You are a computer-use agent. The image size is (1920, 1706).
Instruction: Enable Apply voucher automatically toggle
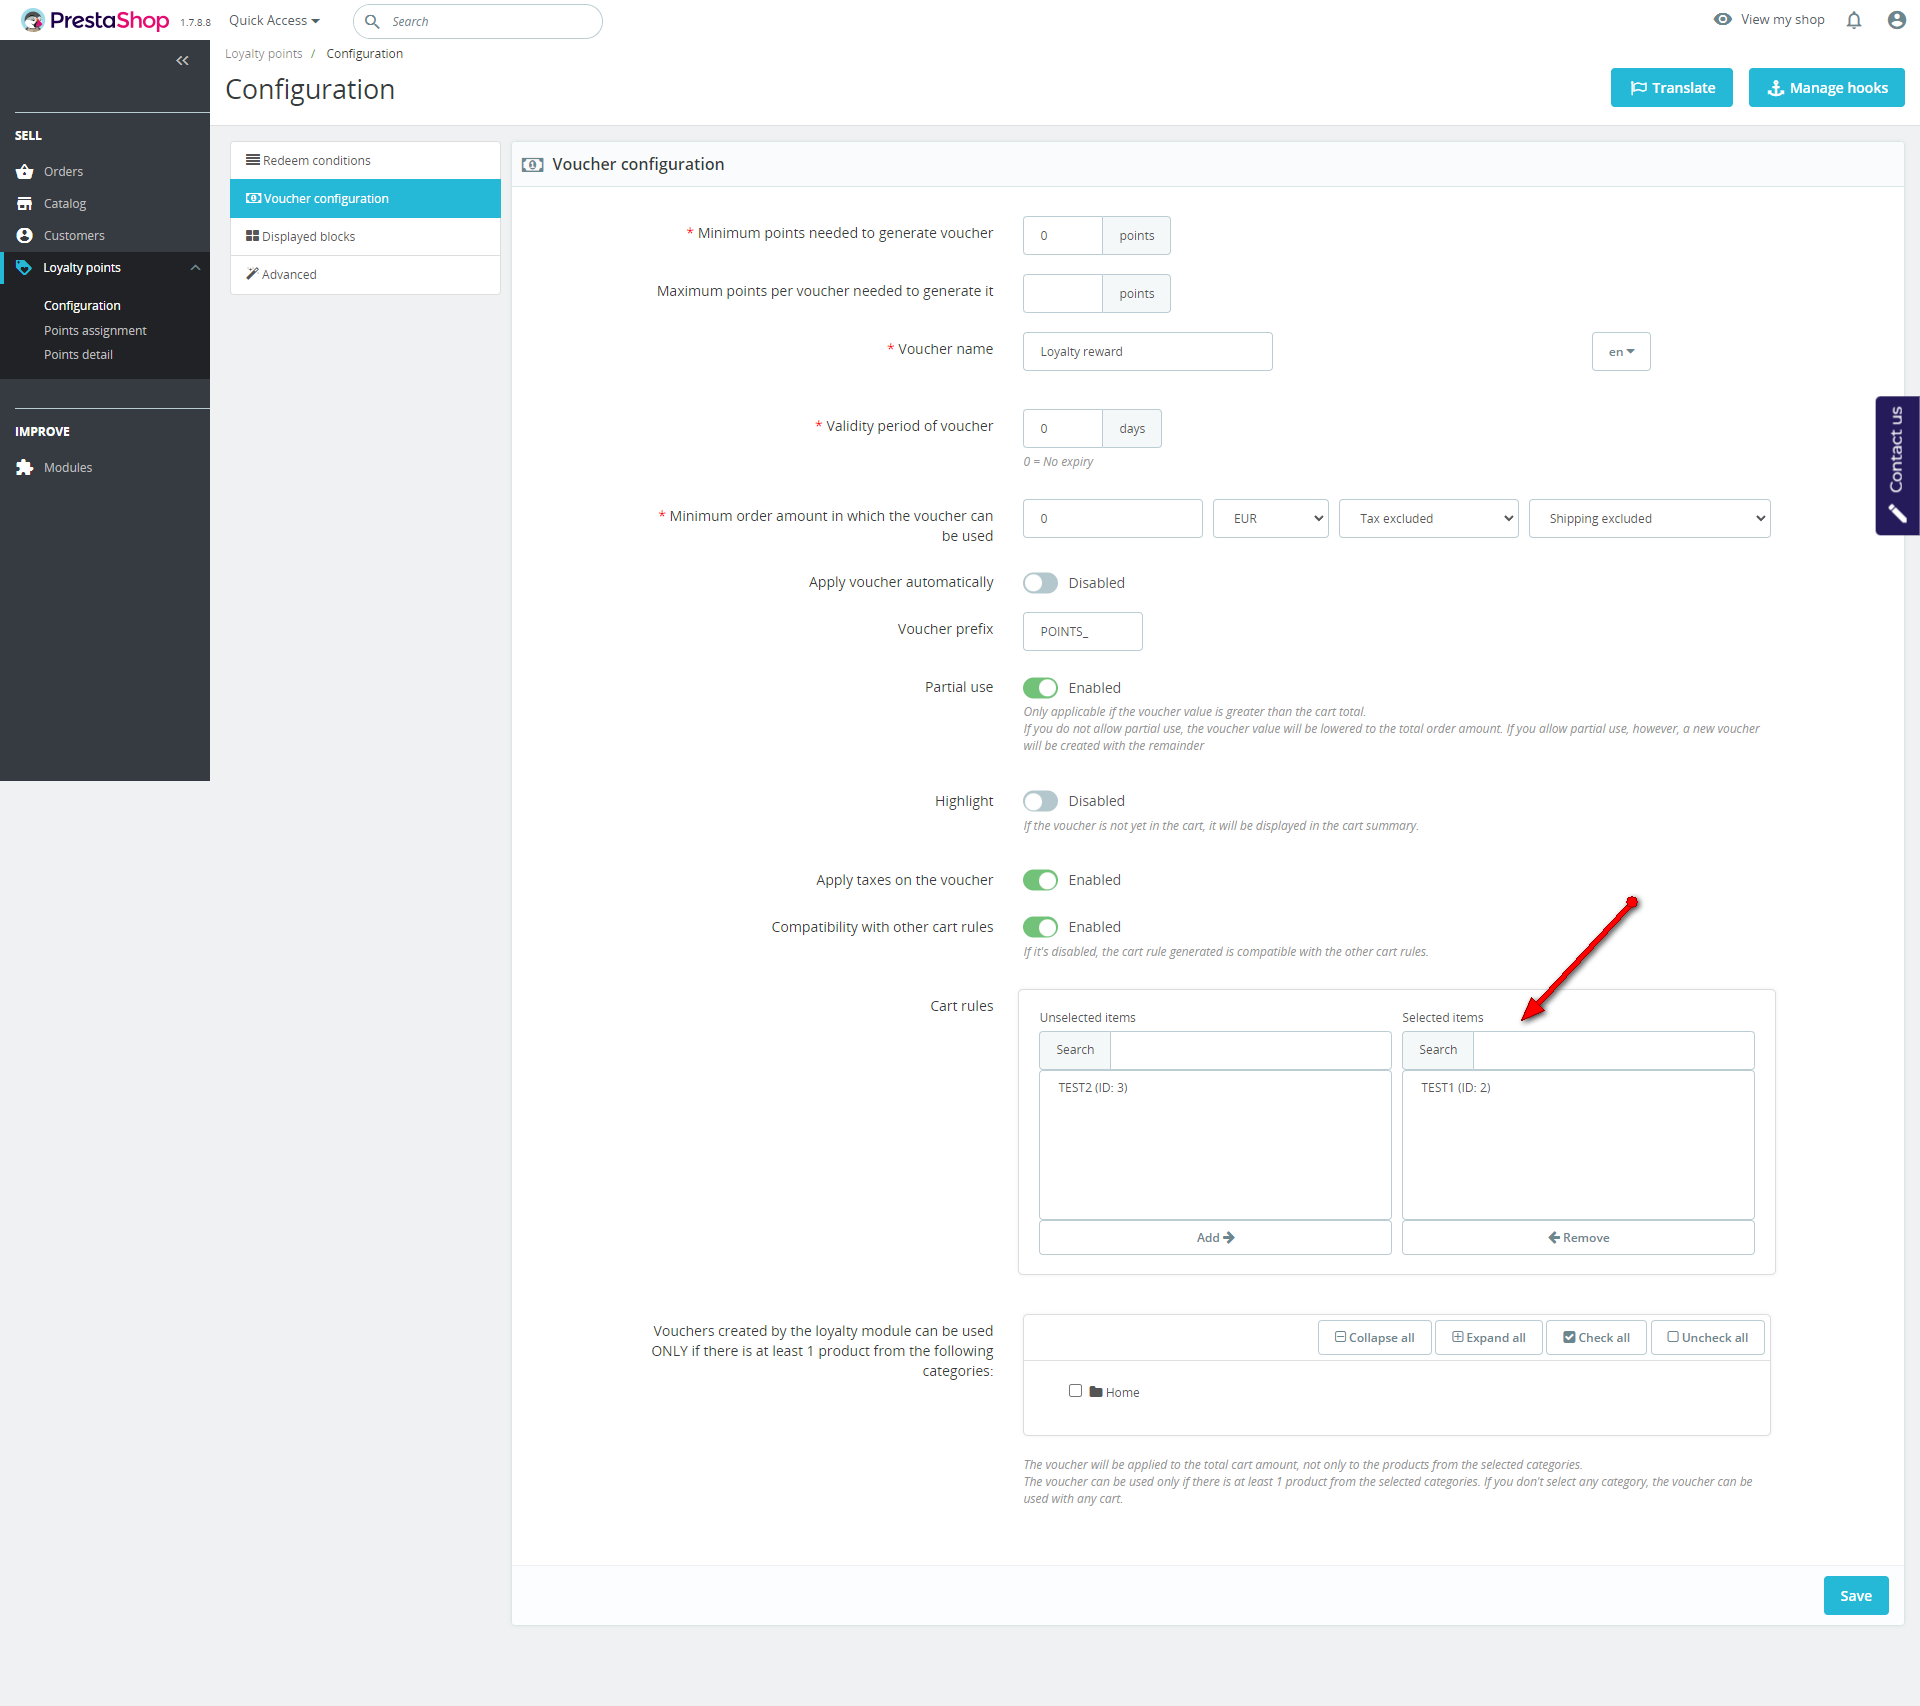pos(1040,583)
